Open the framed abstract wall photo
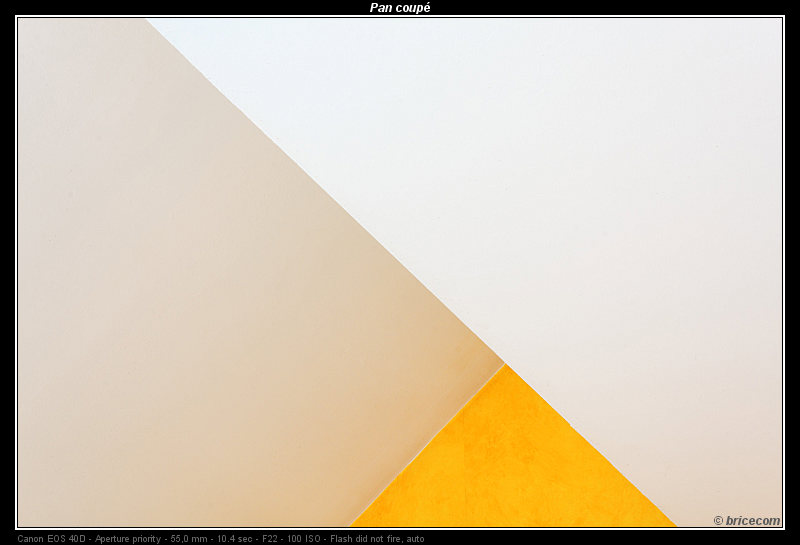 (400, 273)
